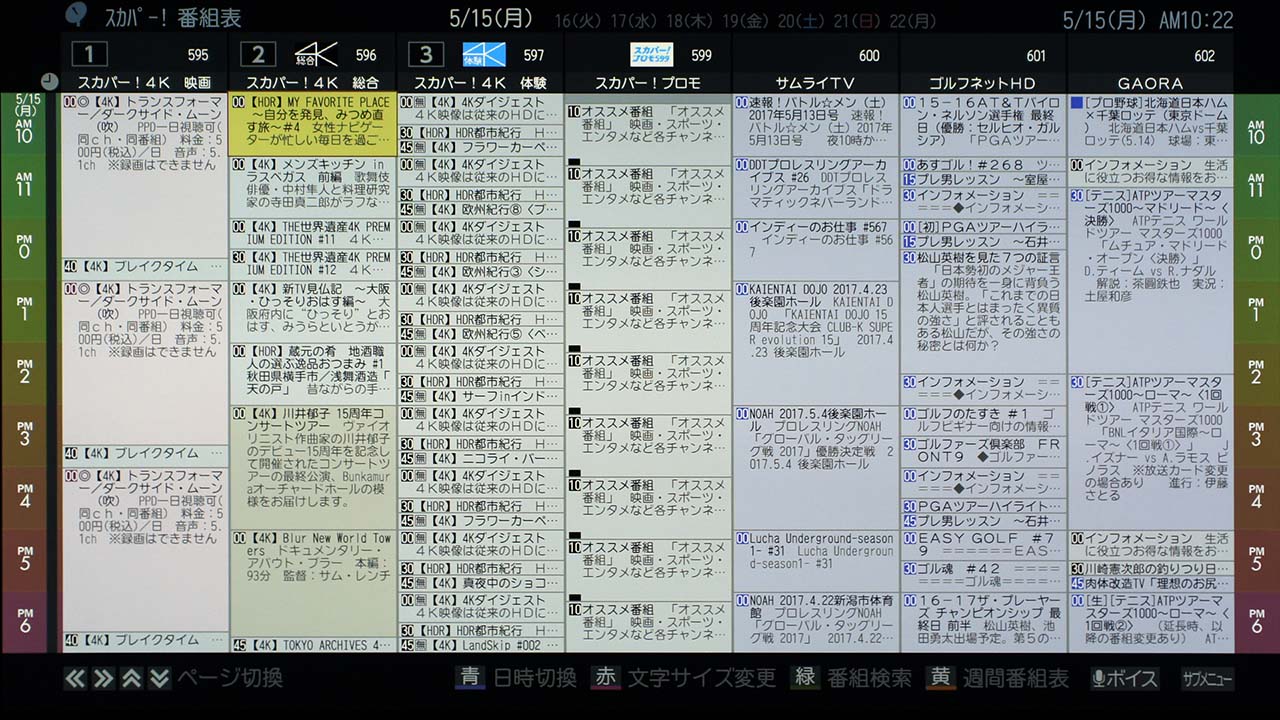The image size is (1280, 720).
Task: Open the サブメニュー submenu
Action: tap(1207, 678)
